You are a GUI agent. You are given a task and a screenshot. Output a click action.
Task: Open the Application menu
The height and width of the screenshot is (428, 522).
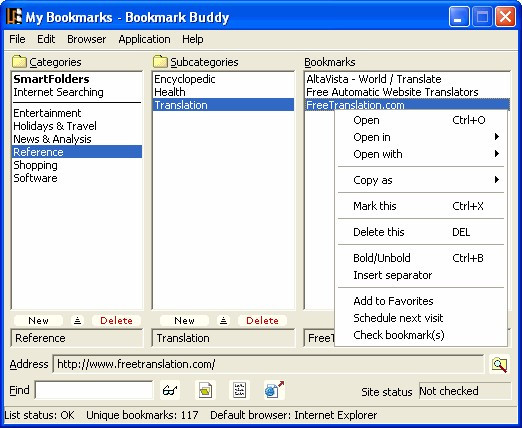point(144,39)
